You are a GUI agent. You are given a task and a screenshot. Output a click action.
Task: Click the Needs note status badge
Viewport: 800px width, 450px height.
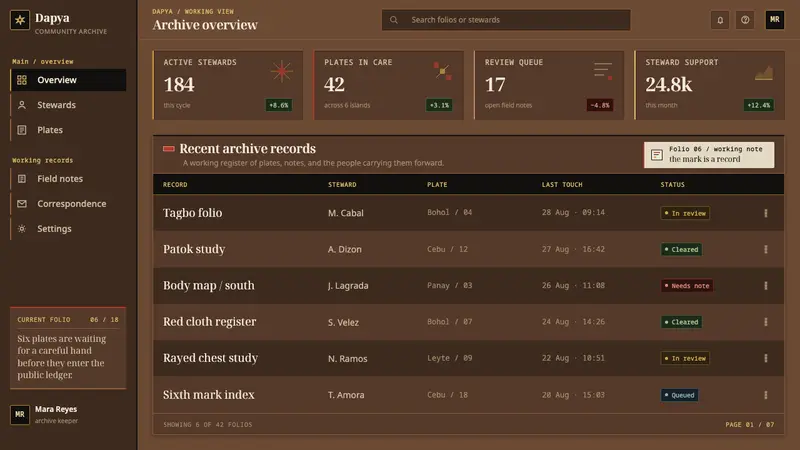pos(687,286)
